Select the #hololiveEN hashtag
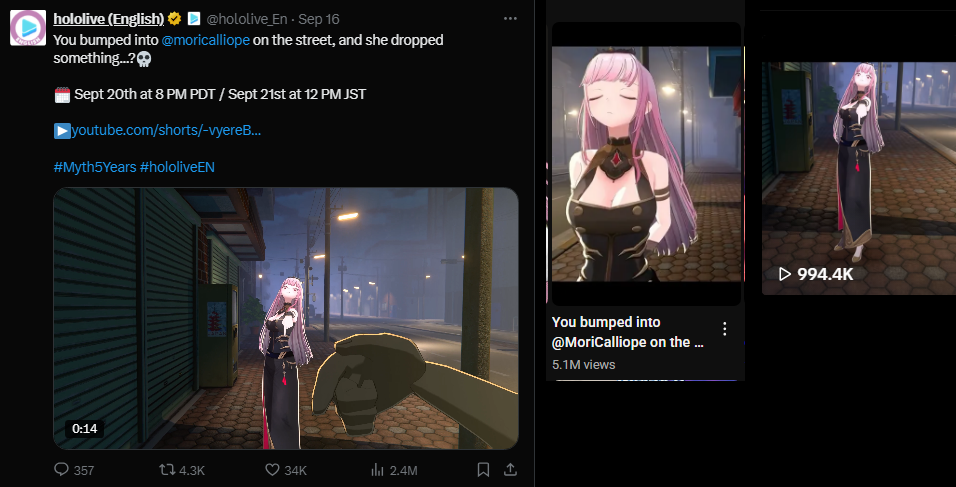Screen dimensions: 956x487 (x=177, y=167)
